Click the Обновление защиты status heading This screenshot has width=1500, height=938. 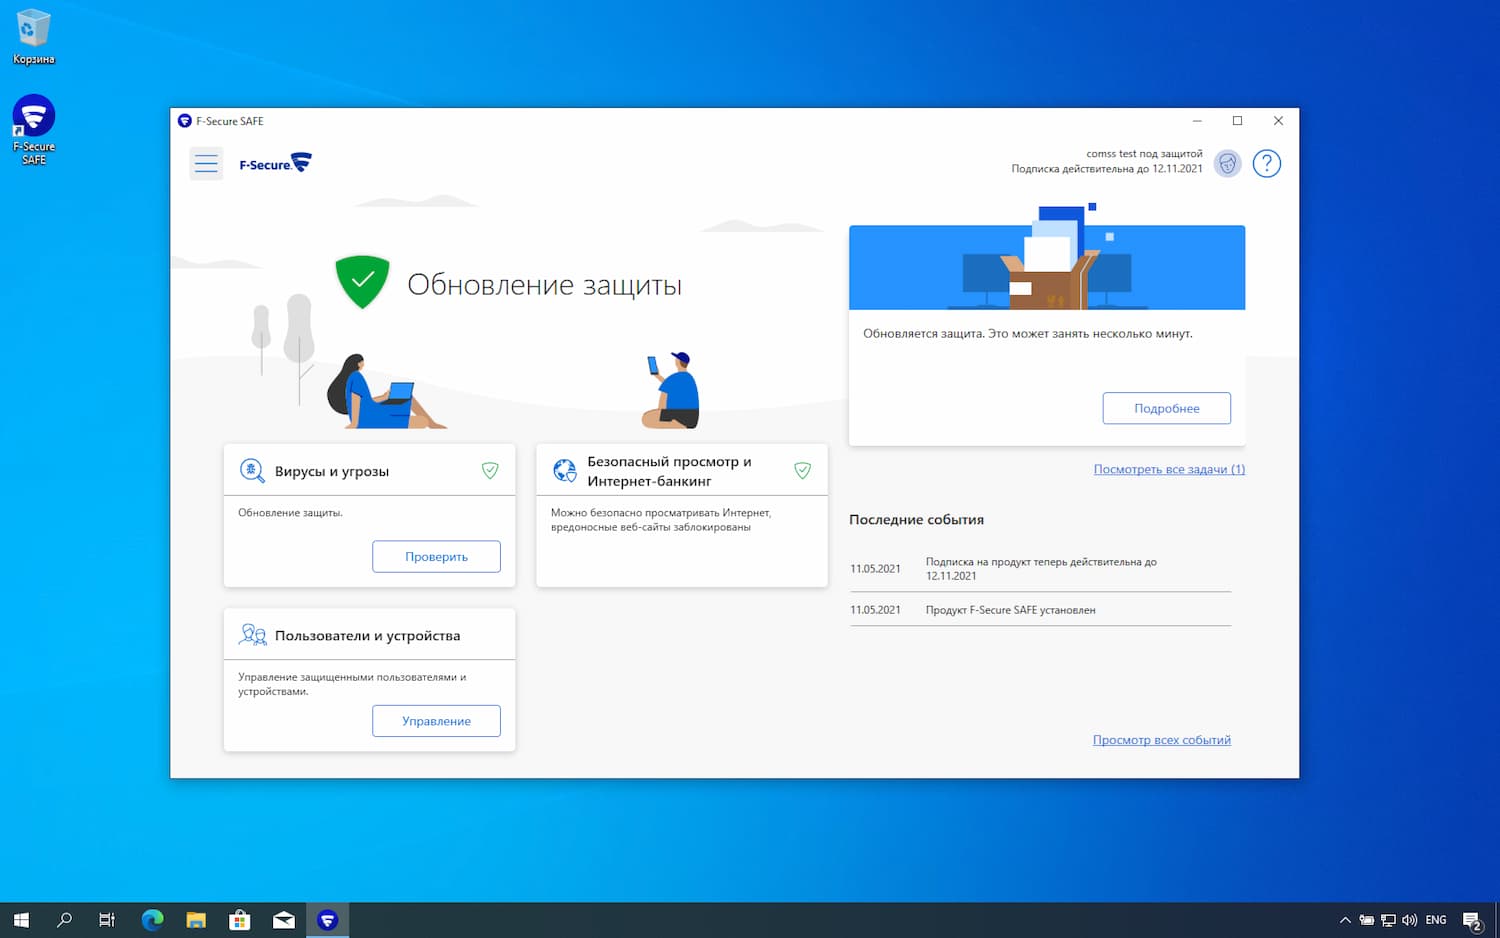point(544,285)
